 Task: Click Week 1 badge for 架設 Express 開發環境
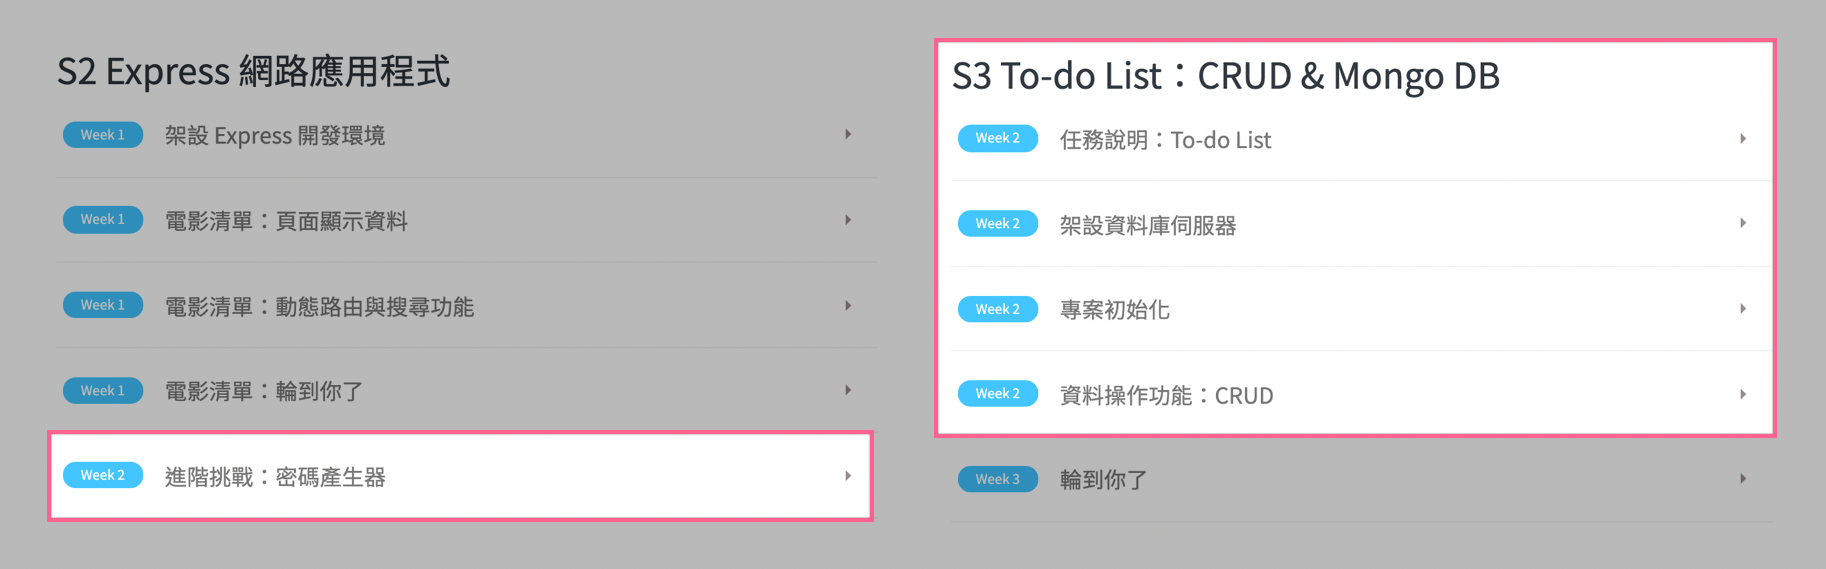(103, 135)
